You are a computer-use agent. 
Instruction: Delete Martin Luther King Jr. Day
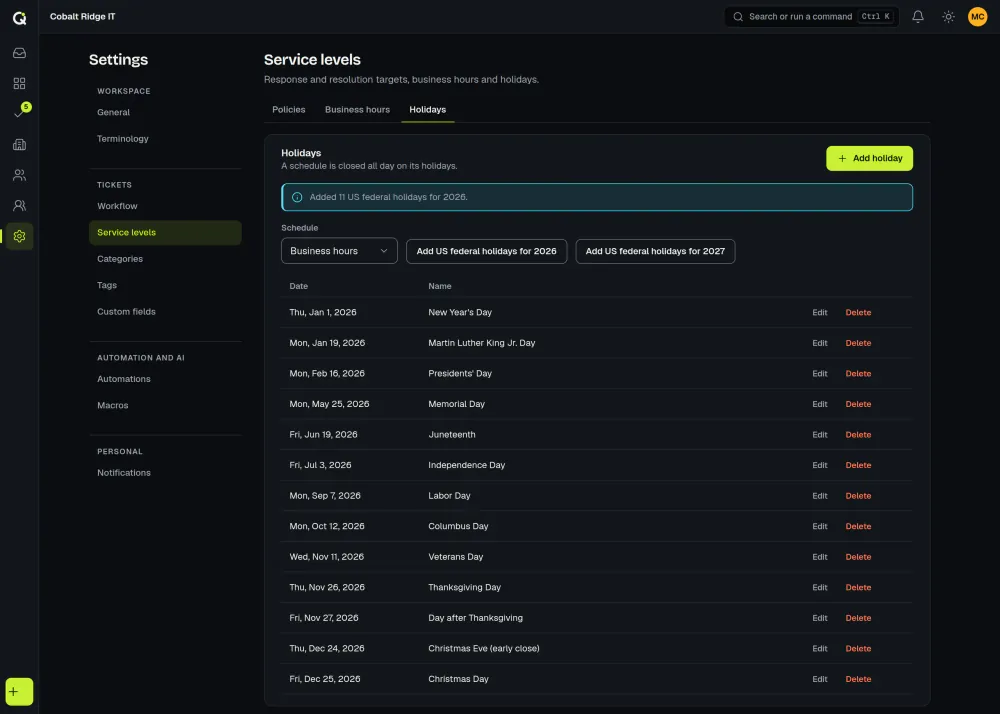858,343
